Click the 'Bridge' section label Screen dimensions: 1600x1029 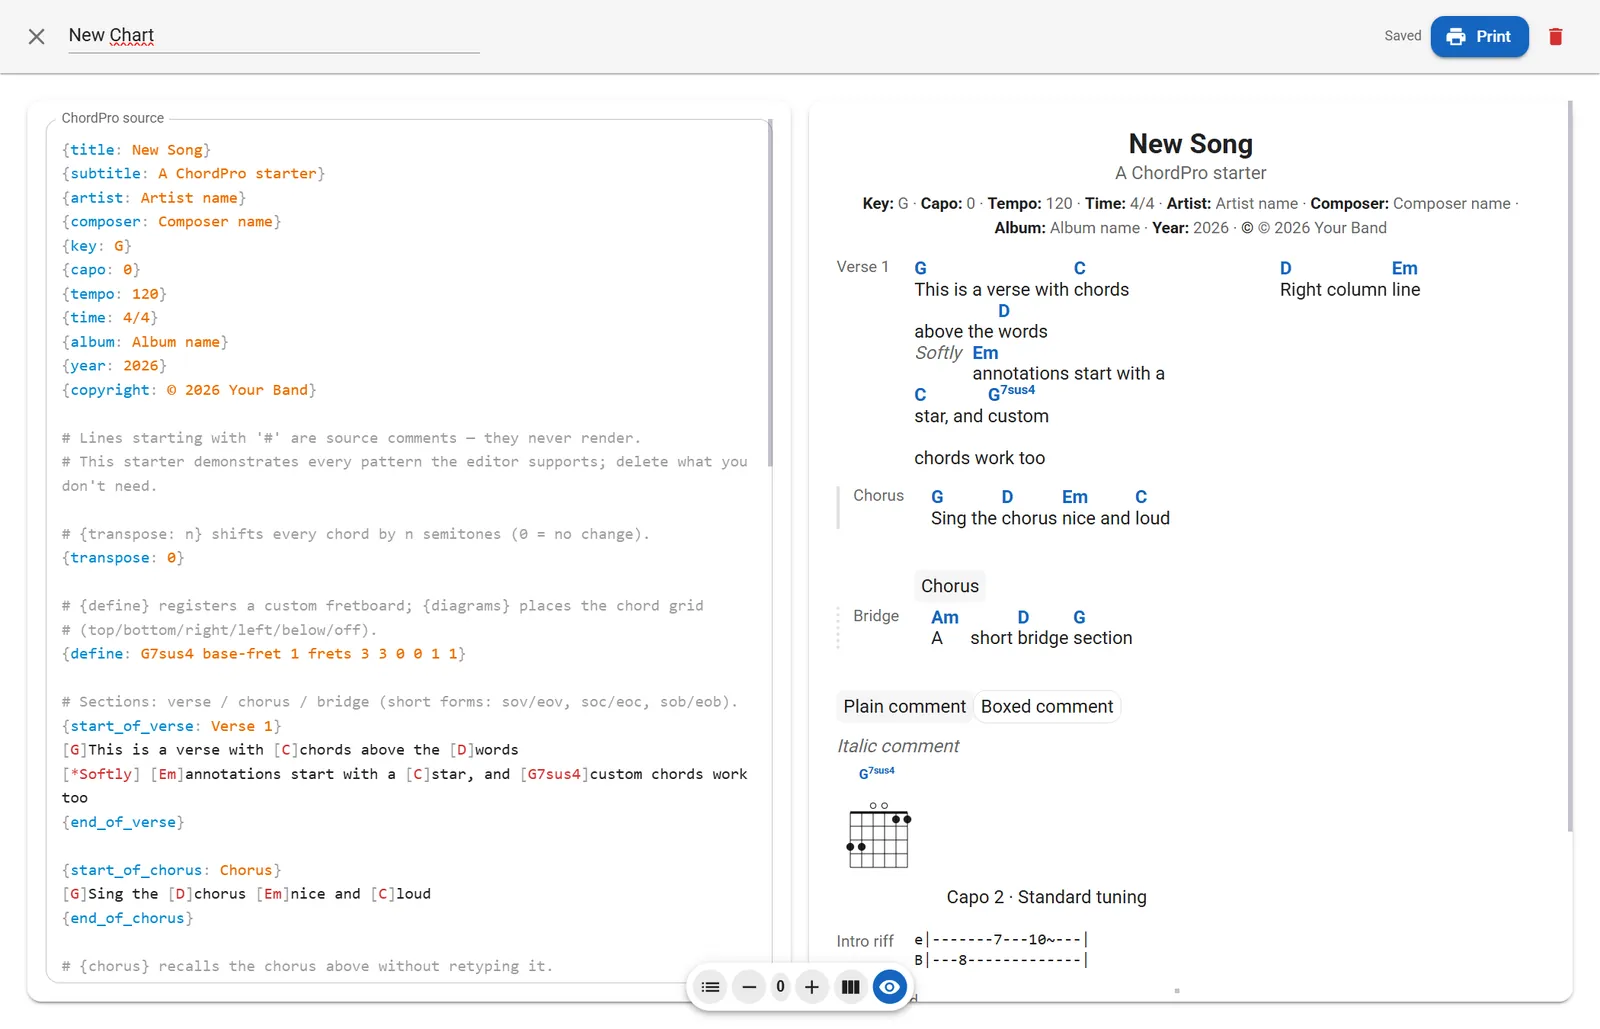[876, 616]
